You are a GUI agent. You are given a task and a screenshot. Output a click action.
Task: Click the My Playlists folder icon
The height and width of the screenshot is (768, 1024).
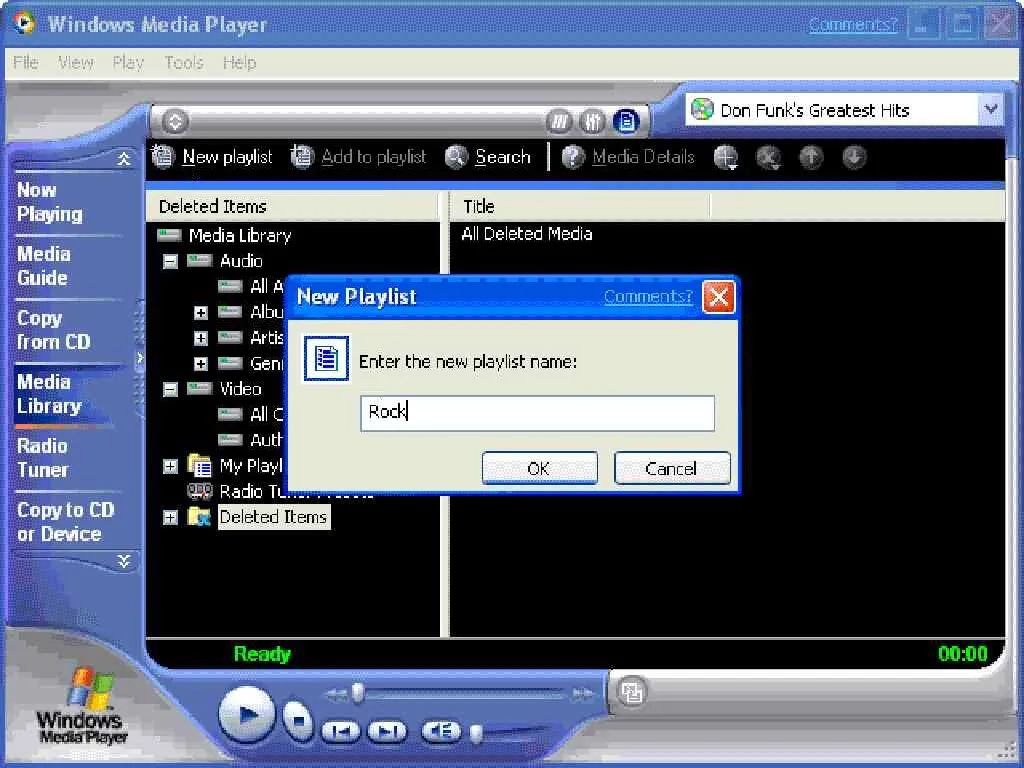click(x=199, y=466)
